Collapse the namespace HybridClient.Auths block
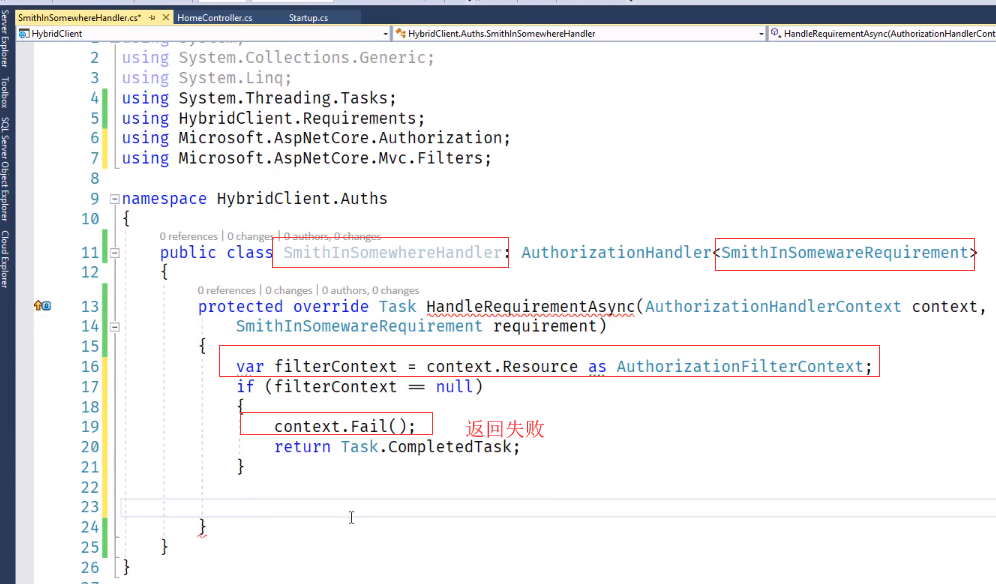 [x=115, y=199]
